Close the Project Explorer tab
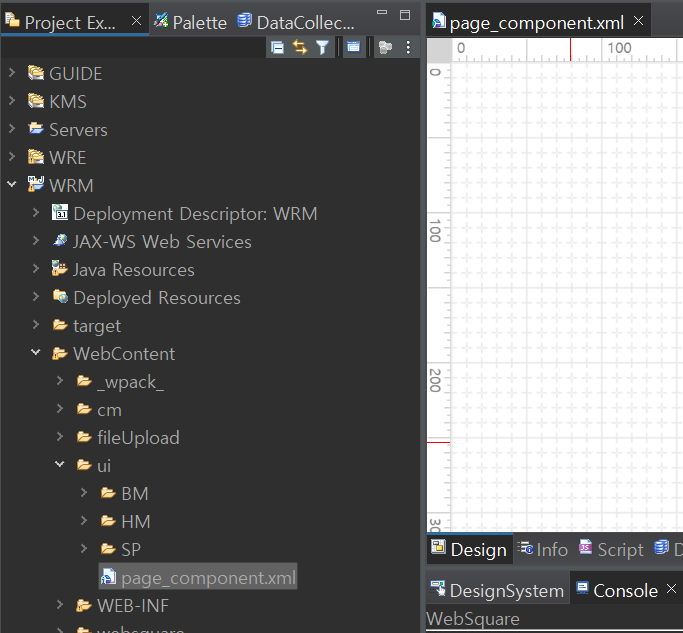 click(x=136, y=20)
